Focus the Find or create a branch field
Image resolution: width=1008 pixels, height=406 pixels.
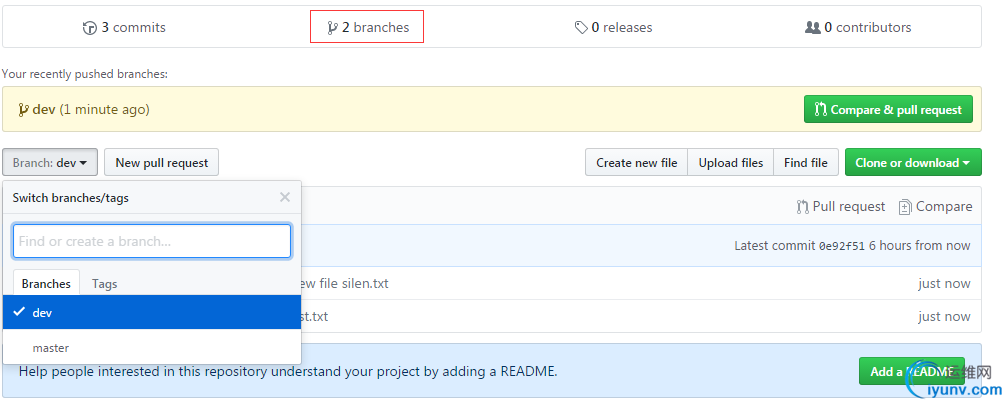tap(152, 241)
